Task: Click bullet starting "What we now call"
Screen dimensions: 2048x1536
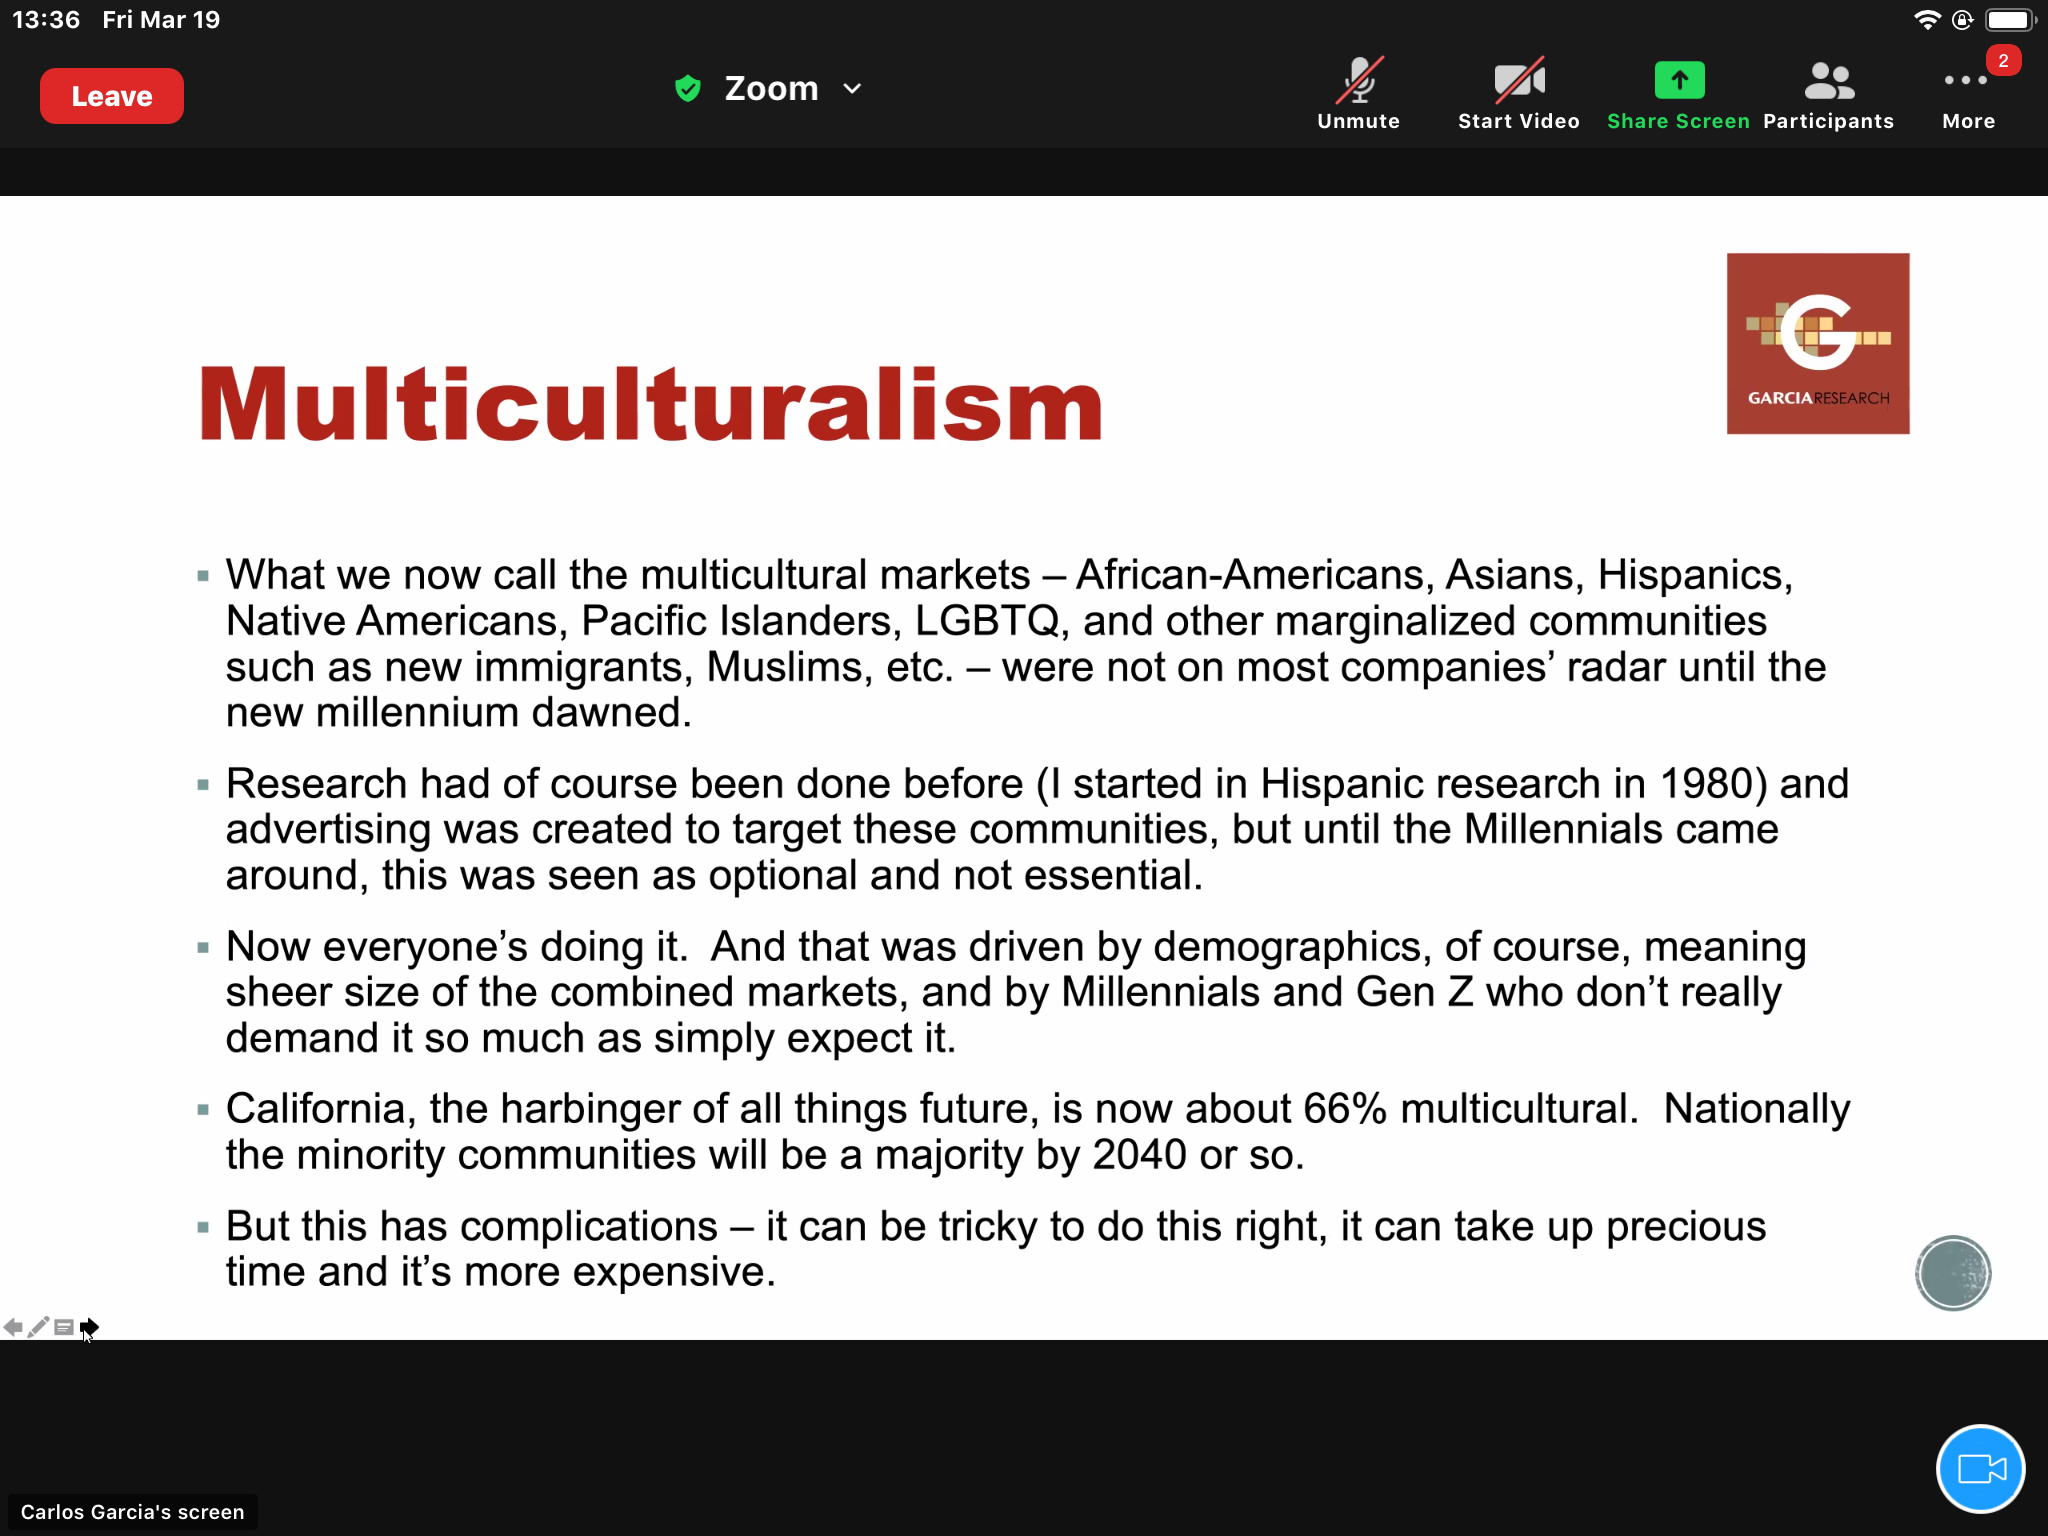Action: pos(1026,643)
